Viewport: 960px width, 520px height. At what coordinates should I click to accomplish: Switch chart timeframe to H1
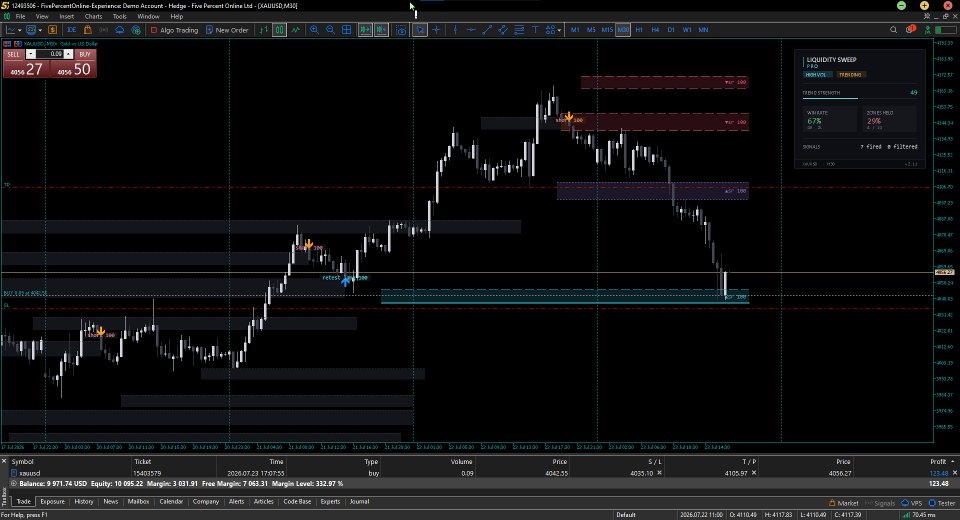[x=639, y=29]
